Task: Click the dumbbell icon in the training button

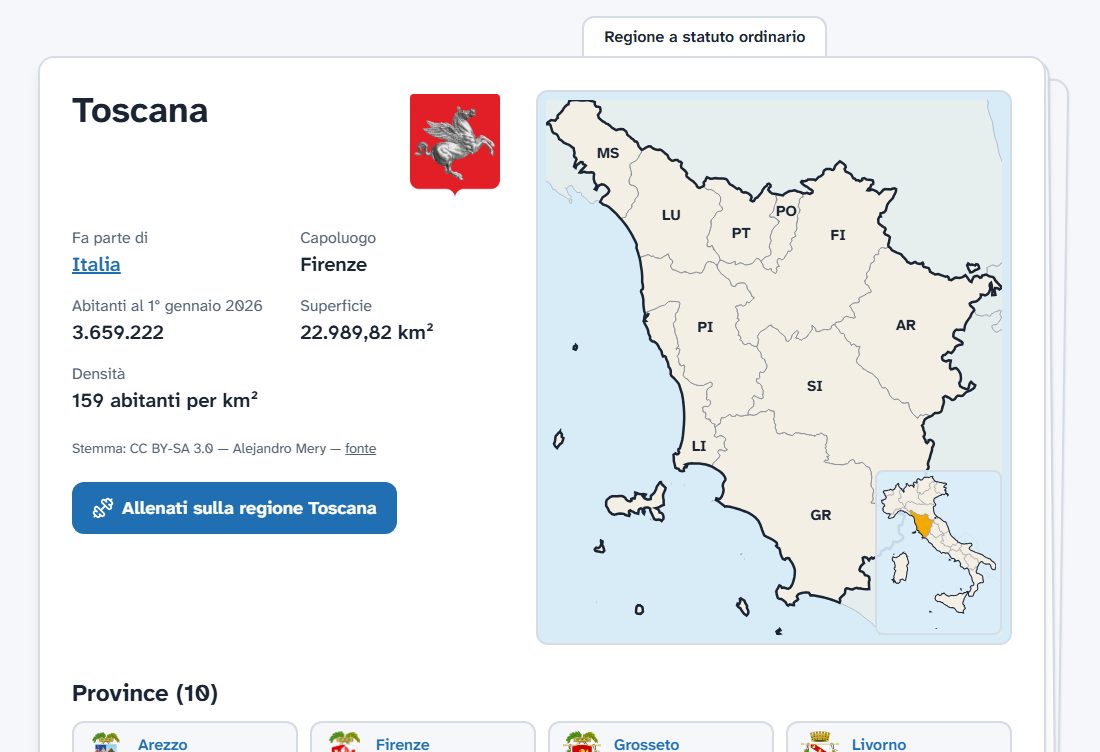Action: [102, 508]
